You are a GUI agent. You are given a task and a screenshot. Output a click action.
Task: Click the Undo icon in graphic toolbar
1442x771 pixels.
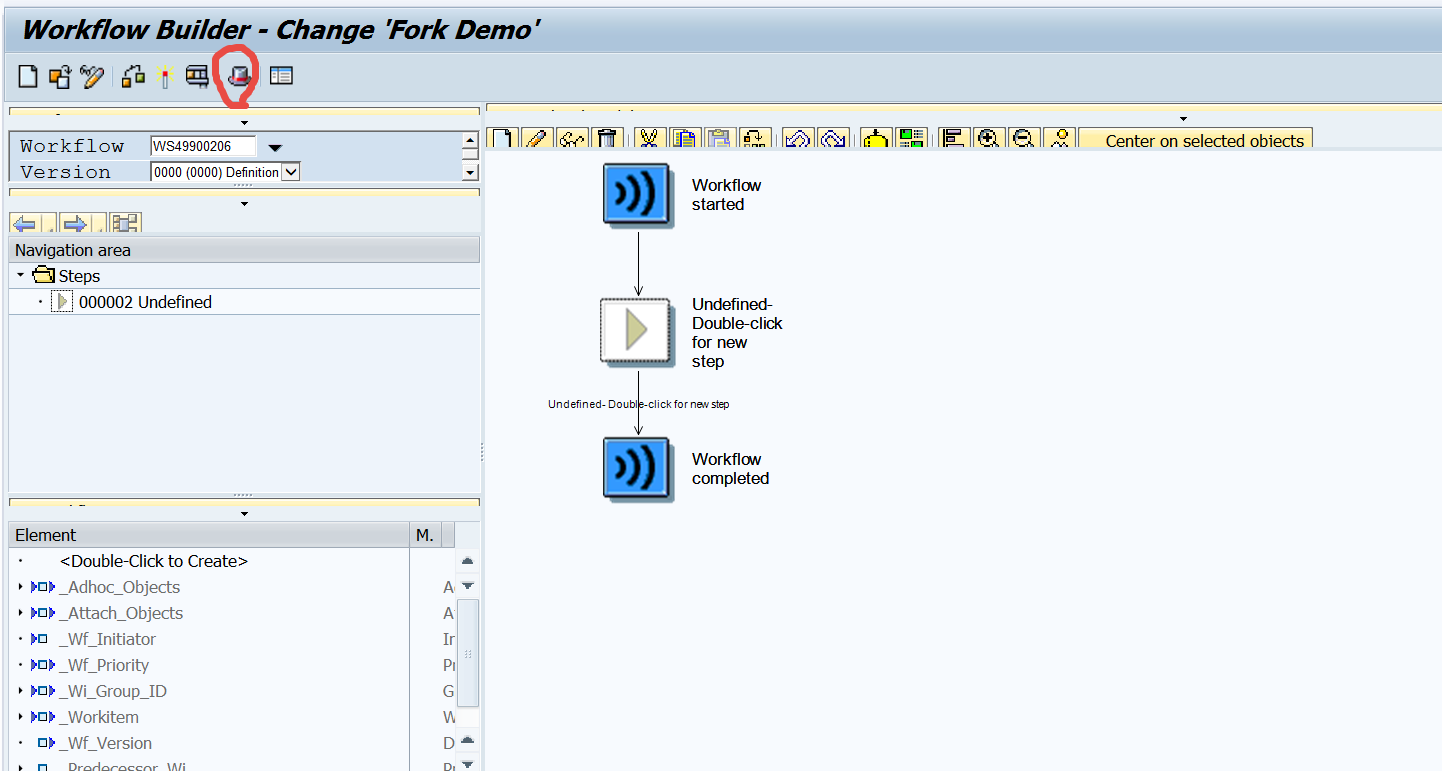(x=797, y=139)
